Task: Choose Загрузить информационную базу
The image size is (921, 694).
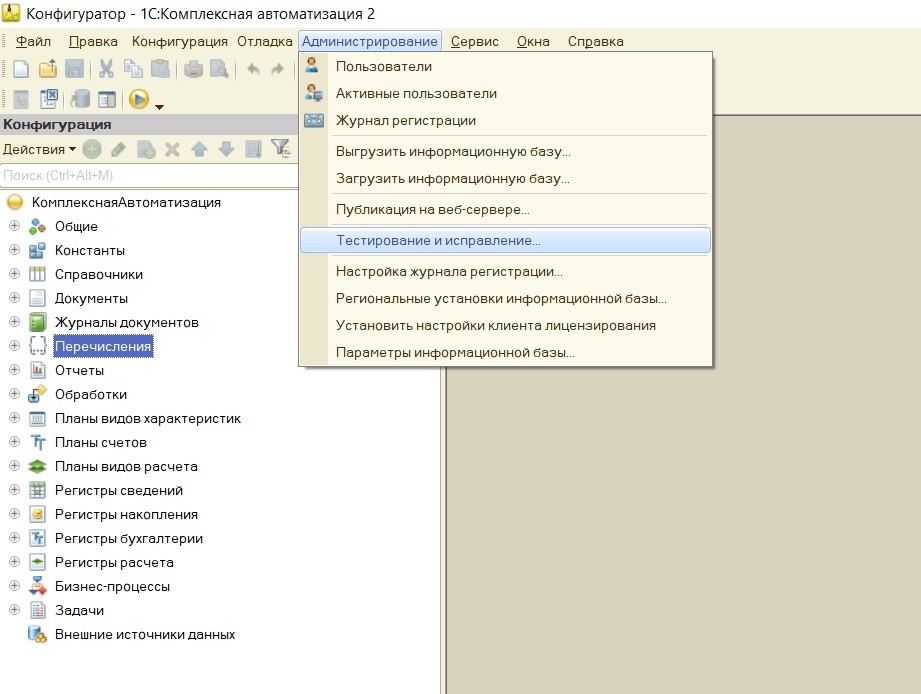Action: click(x=505, y=178)
